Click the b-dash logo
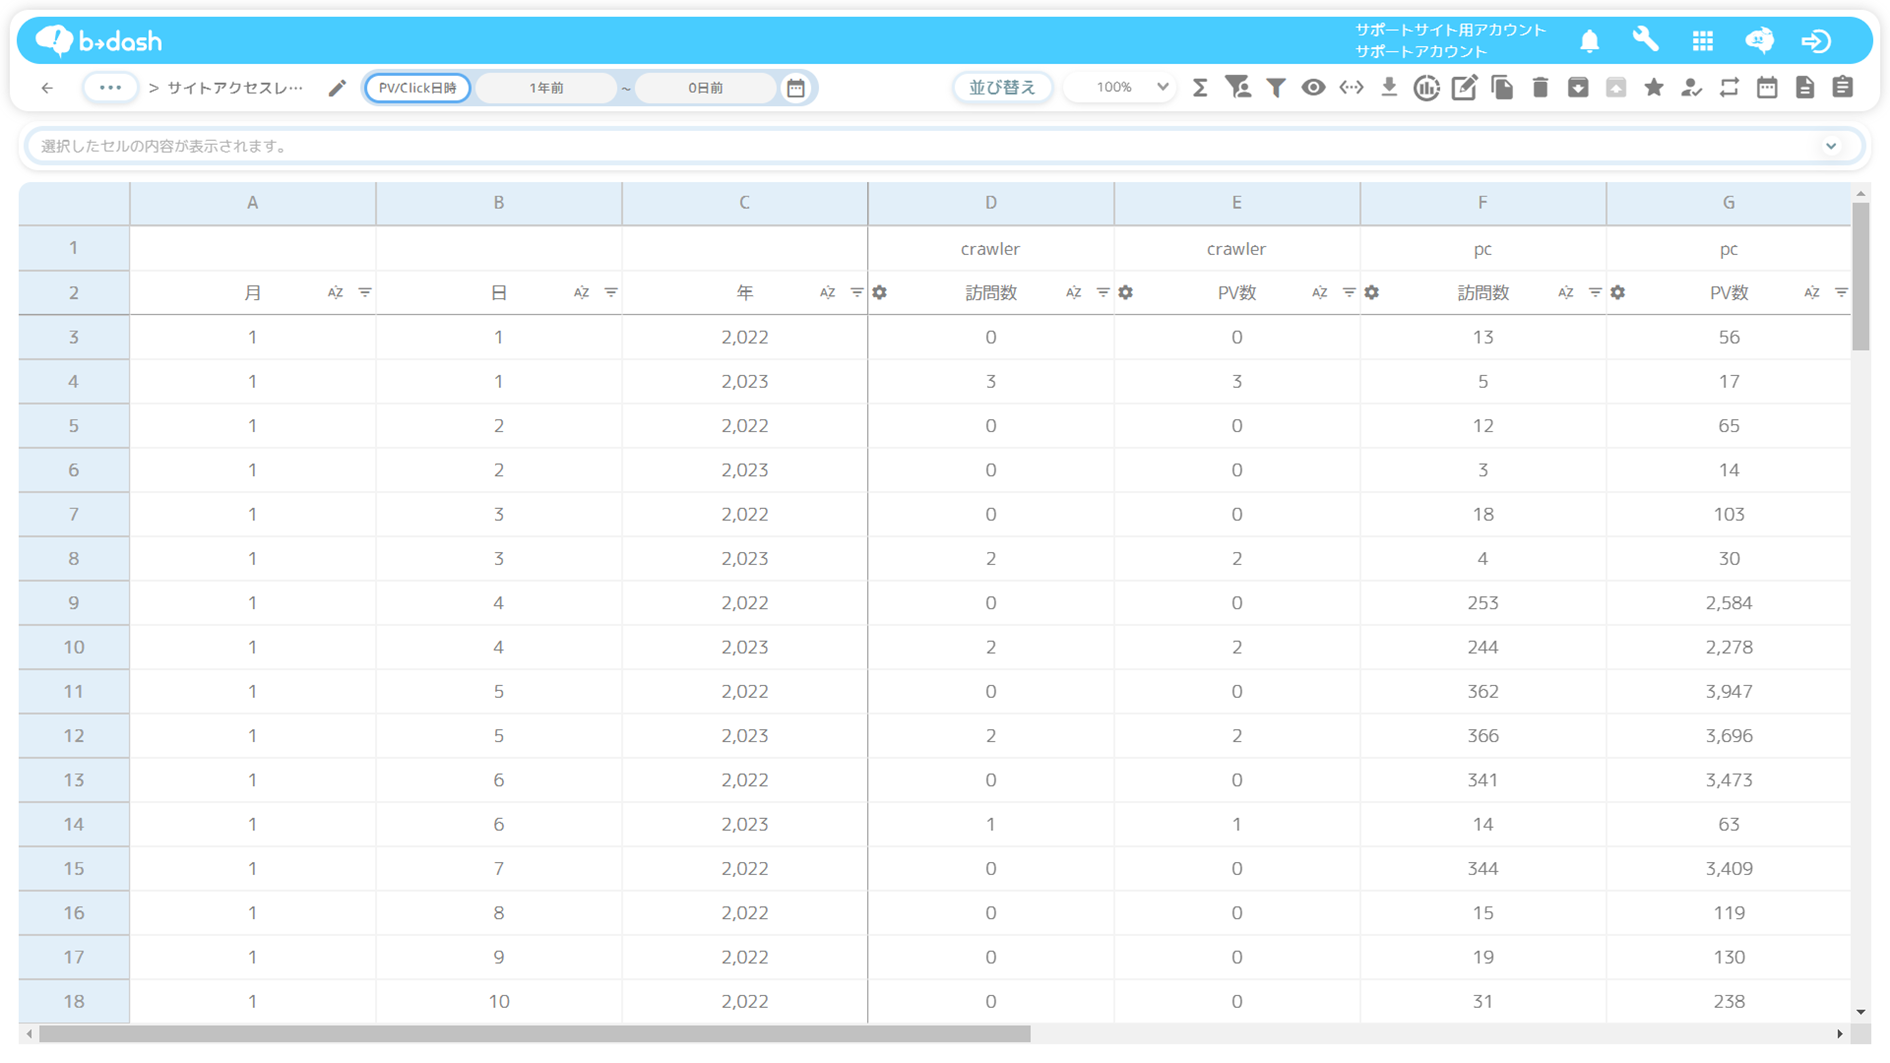The height and width of the screenshot is (1063, 1890). pyautogui.click(x=98, y=40)
